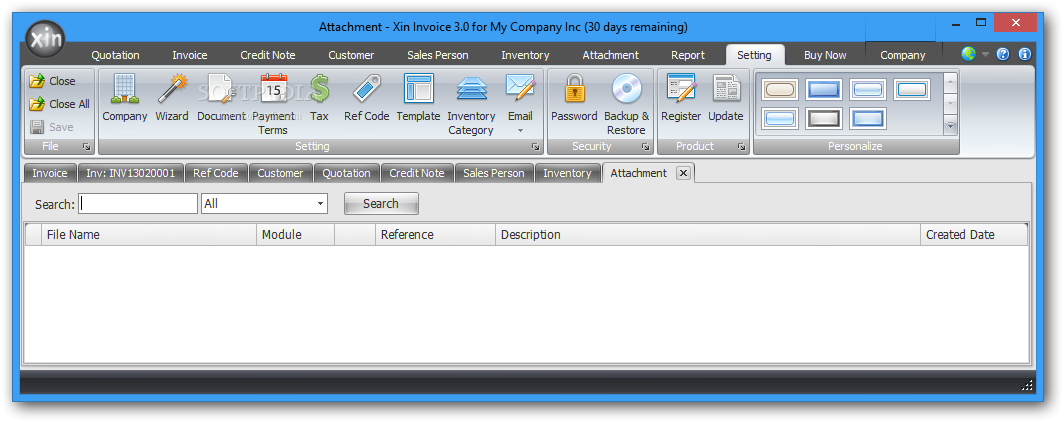
Task: Open the Sales Person ribbon tab
Action: [438, 55]
